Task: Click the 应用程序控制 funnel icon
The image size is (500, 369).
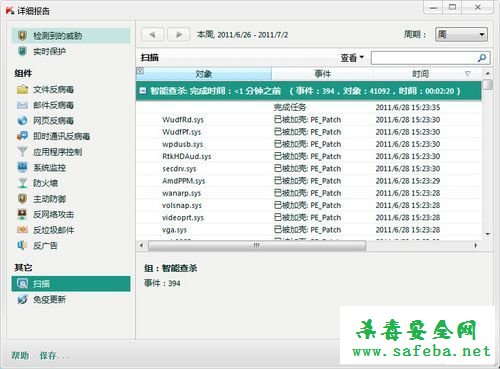Action: (x=22, y=152)
